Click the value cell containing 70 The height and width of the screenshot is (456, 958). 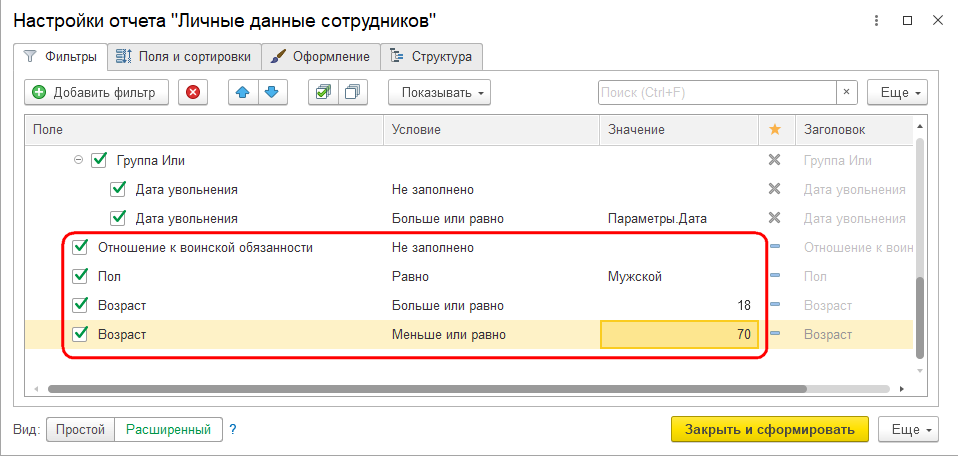tap(679, 334)
